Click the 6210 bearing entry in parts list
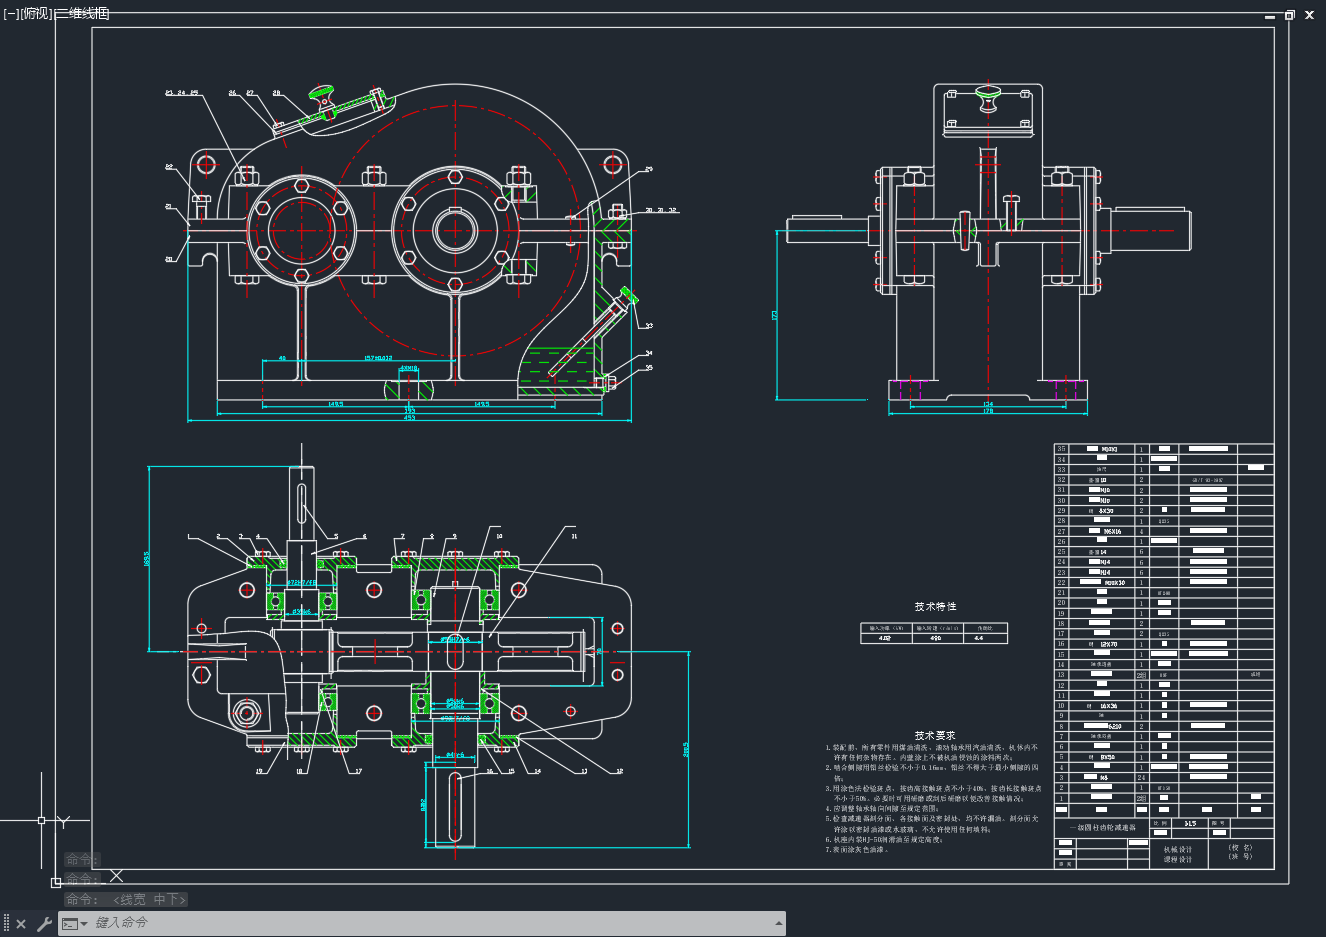This screenshot has height=937, width=1326. pos(1114,726)
